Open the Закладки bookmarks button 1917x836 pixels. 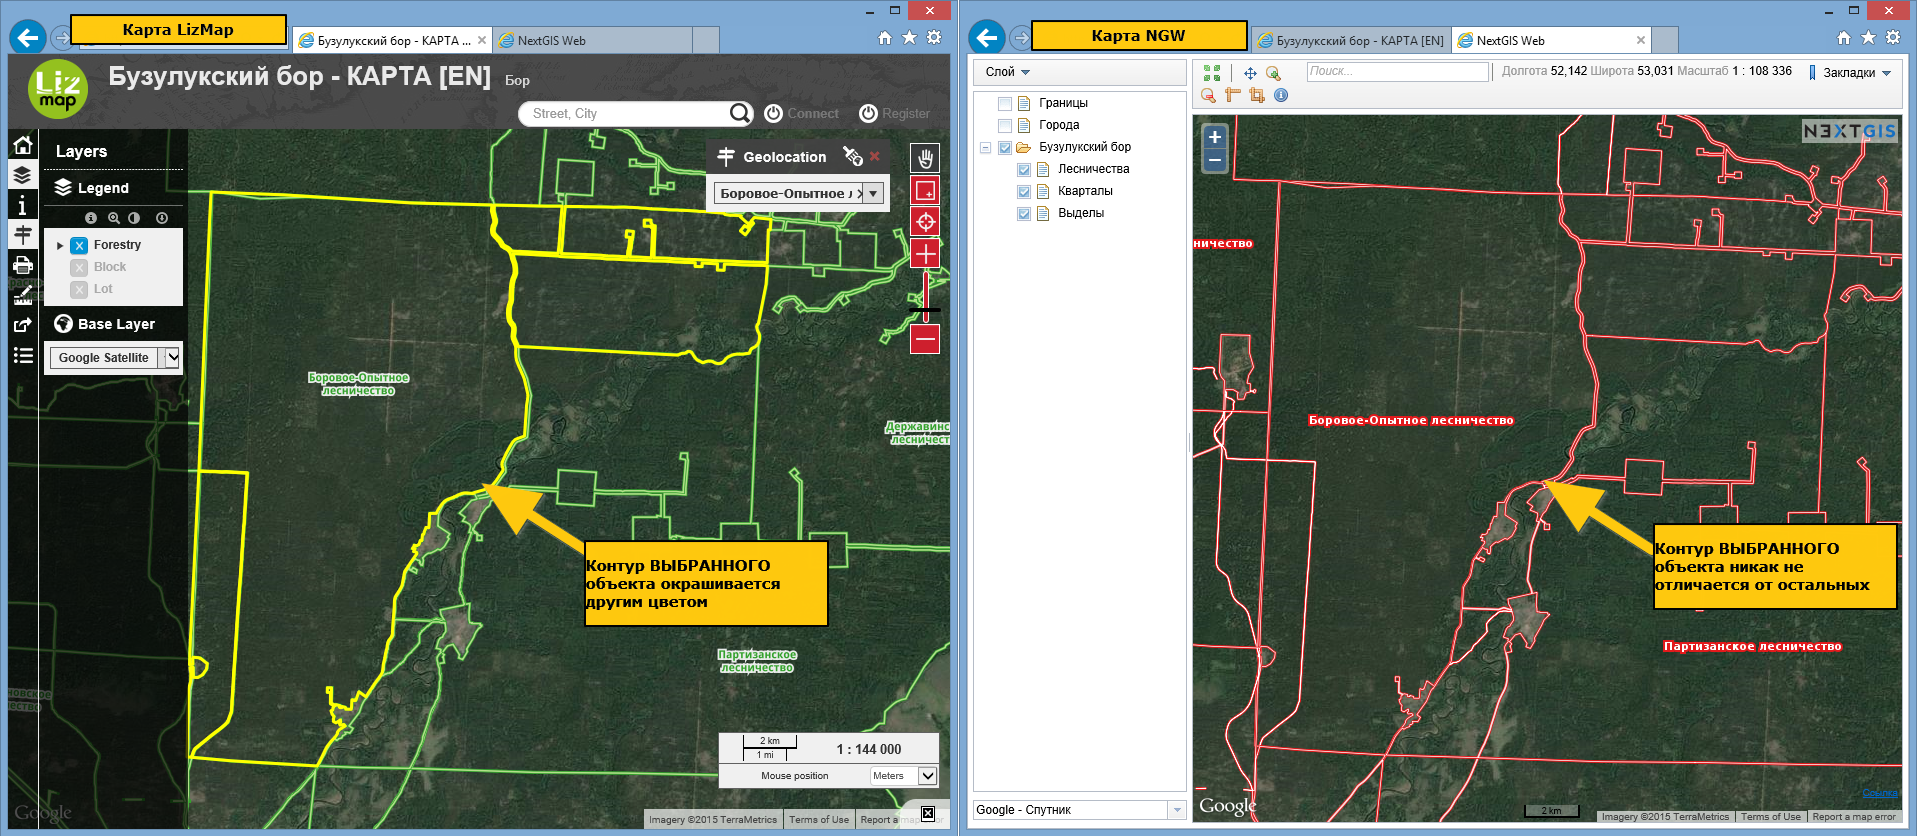[1850, 72]
